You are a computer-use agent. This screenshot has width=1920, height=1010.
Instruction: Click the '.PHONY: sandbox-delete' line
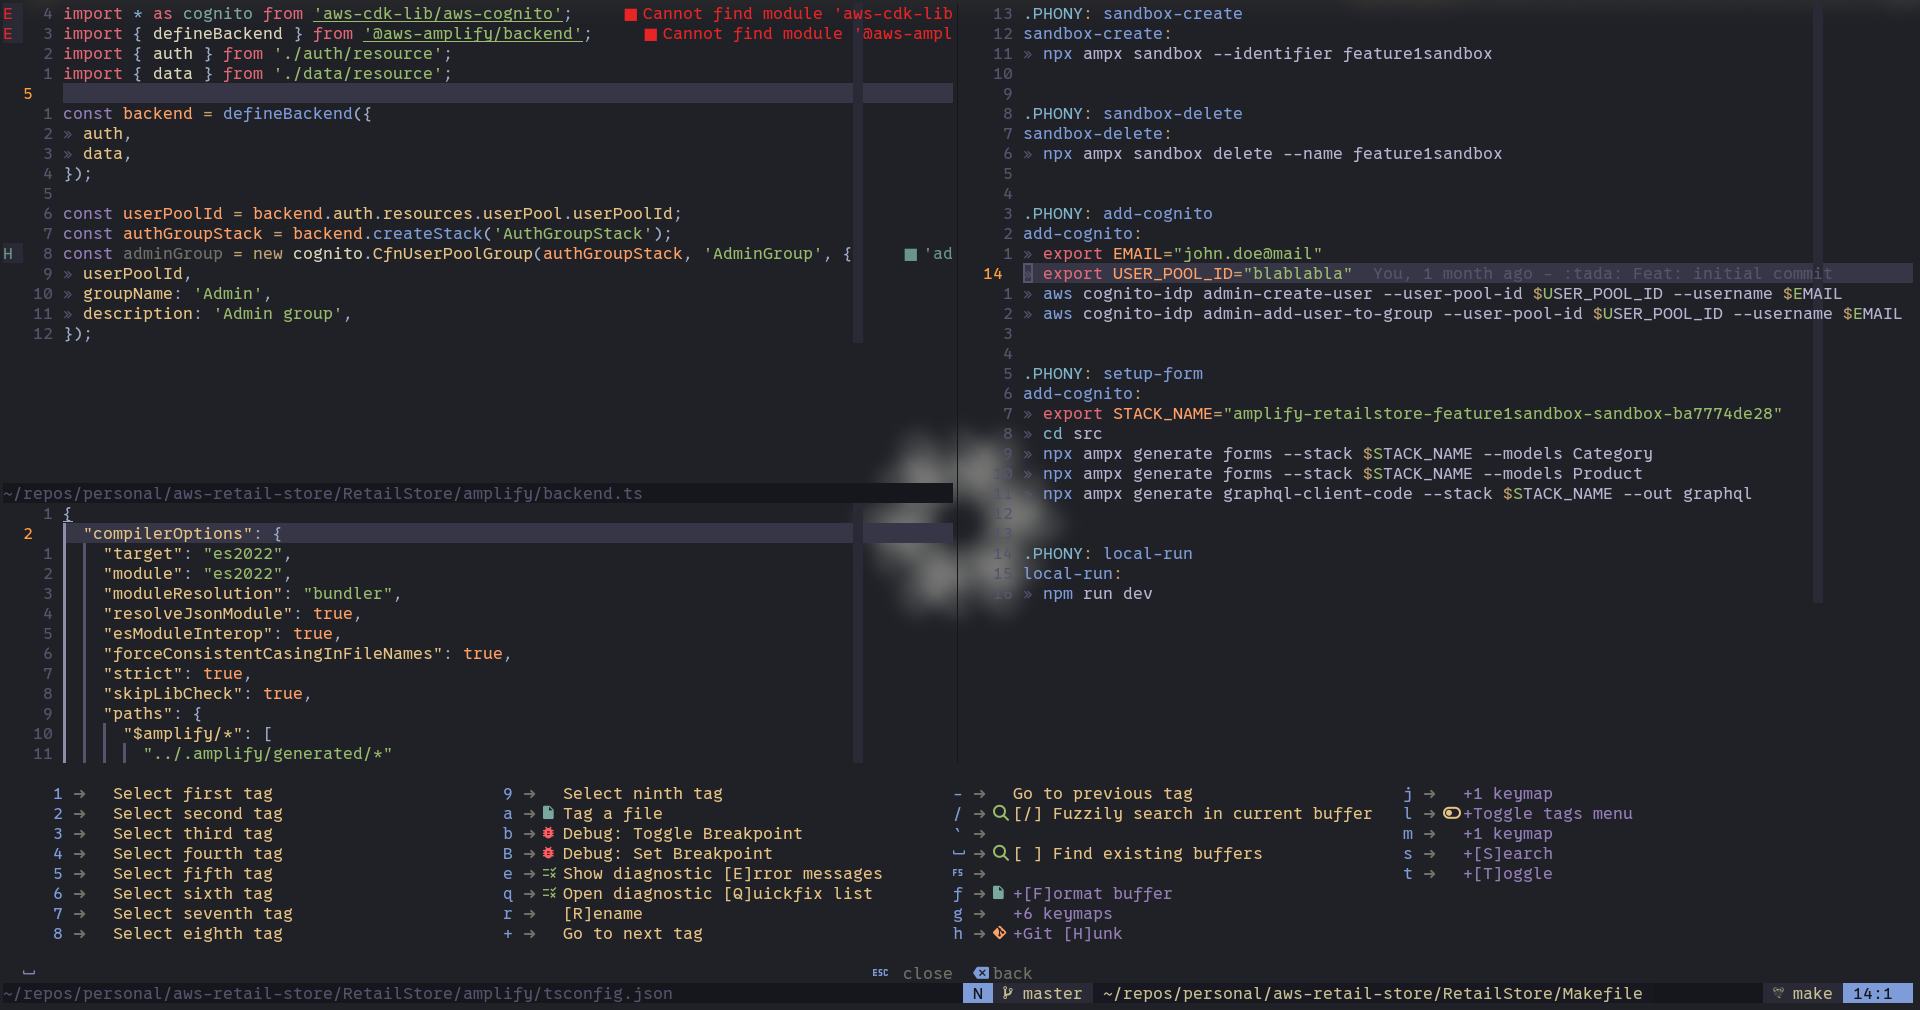1132,113
